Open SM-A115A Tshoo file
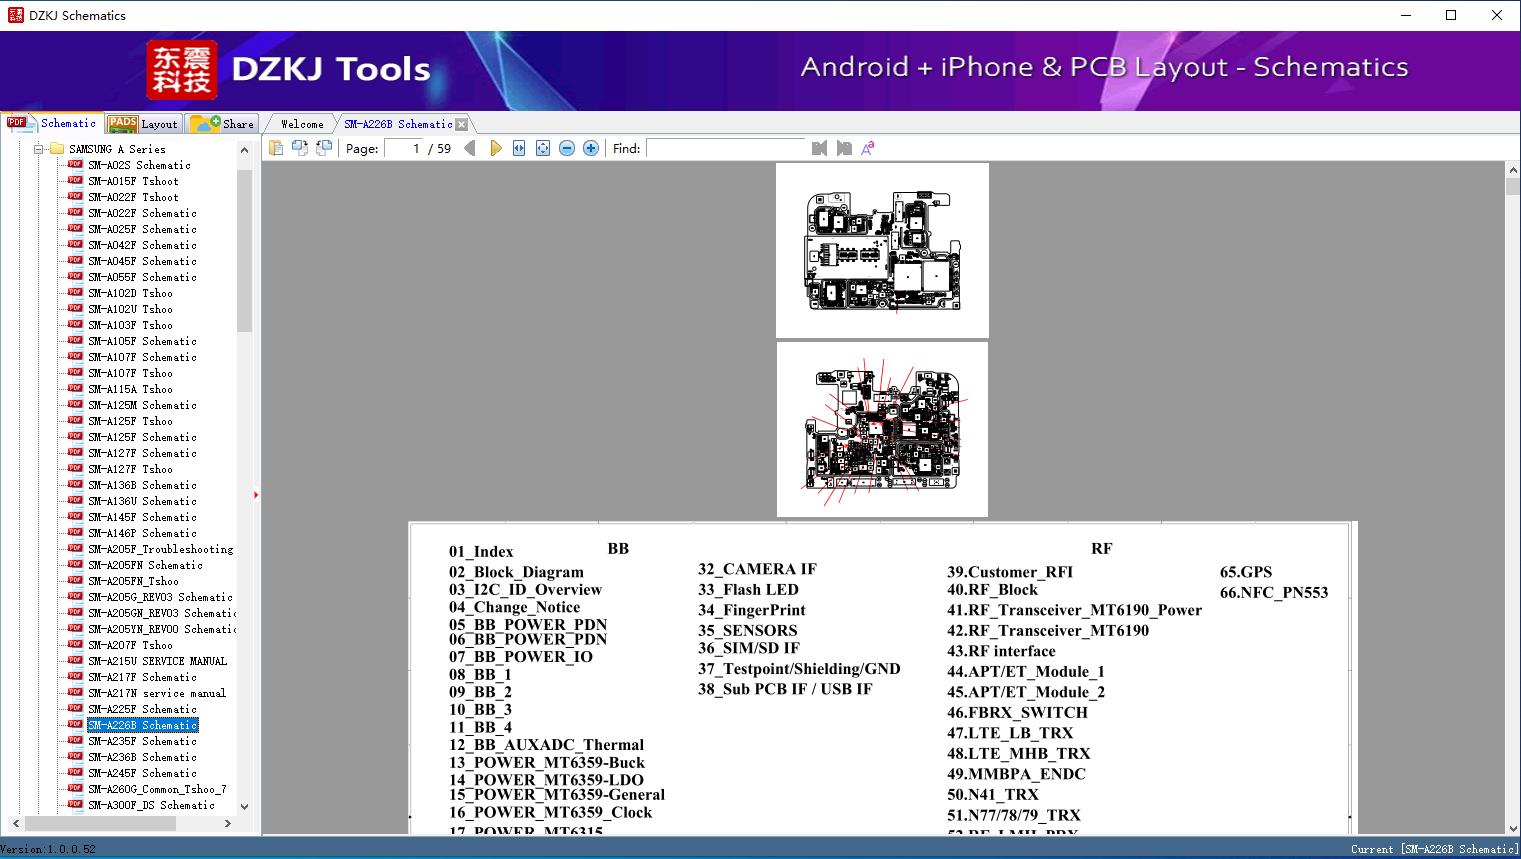 (x=130, y=389)
